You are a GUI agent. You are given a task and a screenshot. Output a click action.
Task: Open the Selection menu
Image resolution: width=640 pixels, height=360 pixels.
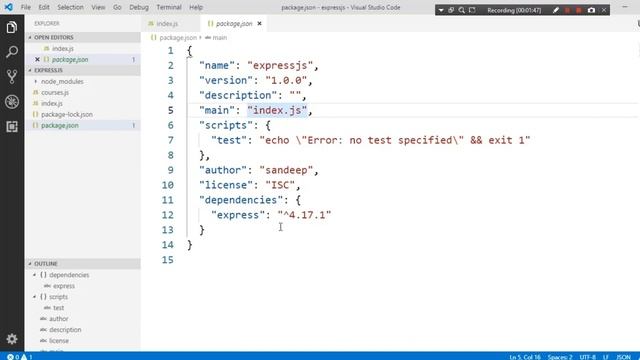70,7
